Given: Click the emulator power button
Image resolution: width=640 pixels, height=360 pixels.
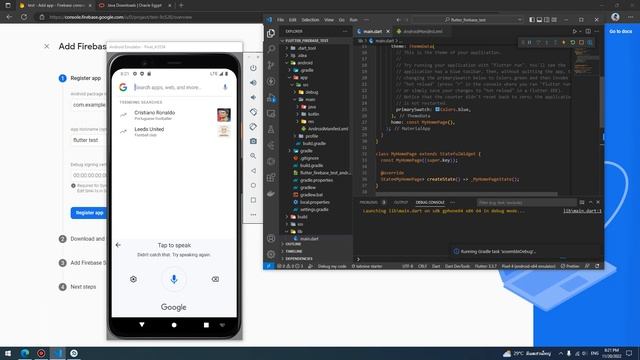Looking at the screenshot, I should click(x=253, y=68).
